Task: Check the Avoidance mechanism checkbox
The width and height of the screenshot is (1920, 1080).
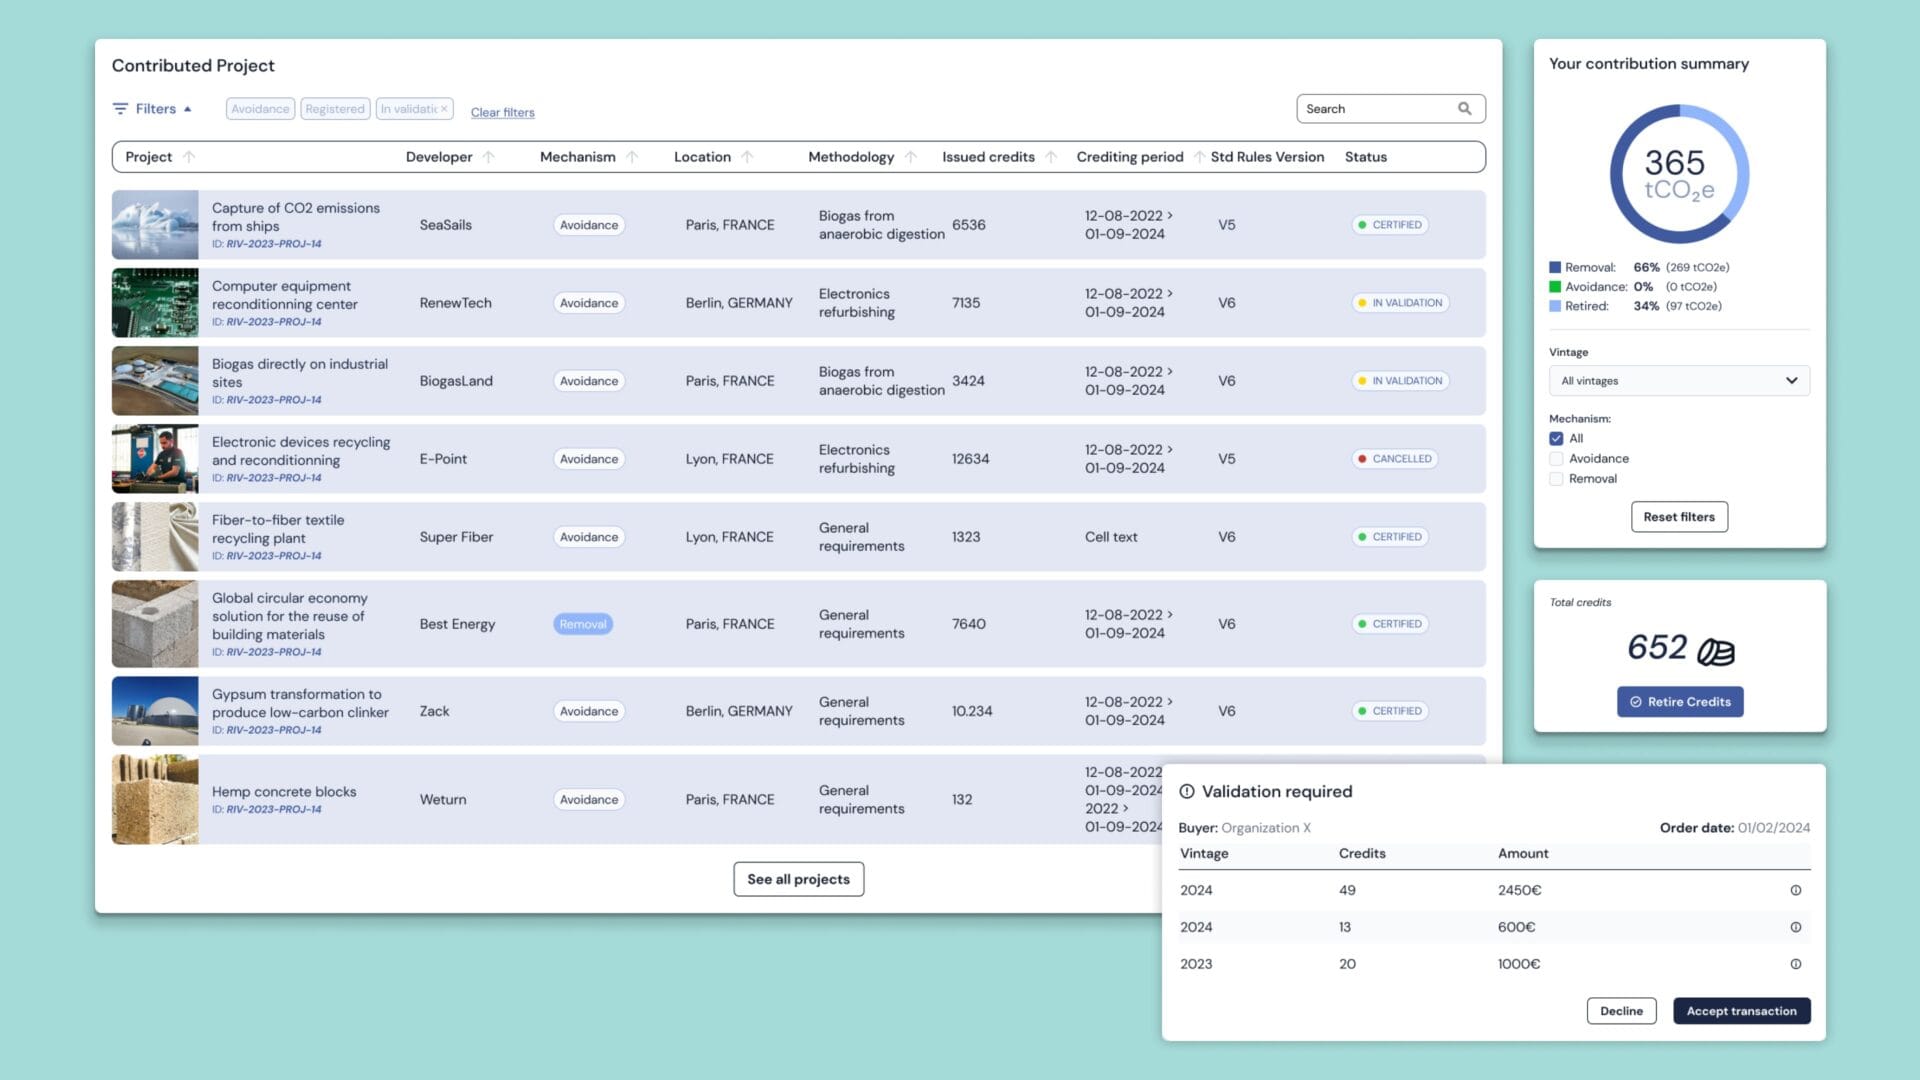Action: click(x=1556, y=459)
